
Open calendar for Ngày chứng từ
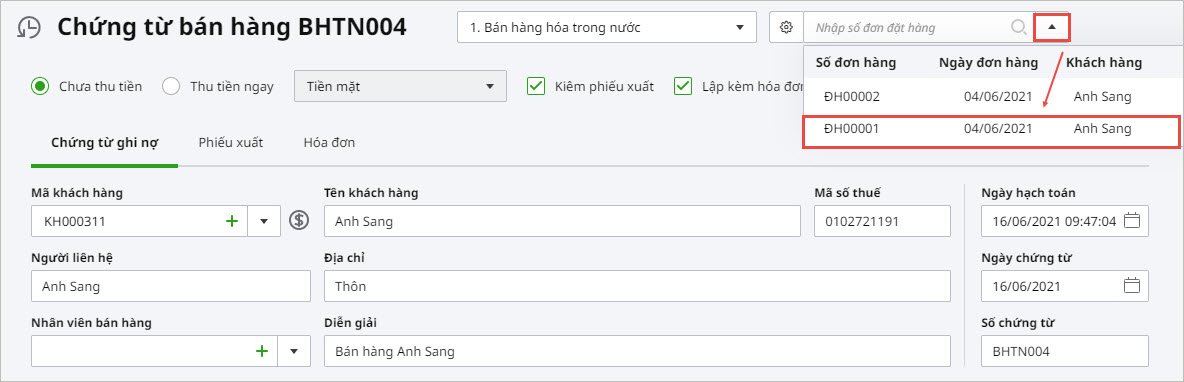click(x=1131, y=286)
